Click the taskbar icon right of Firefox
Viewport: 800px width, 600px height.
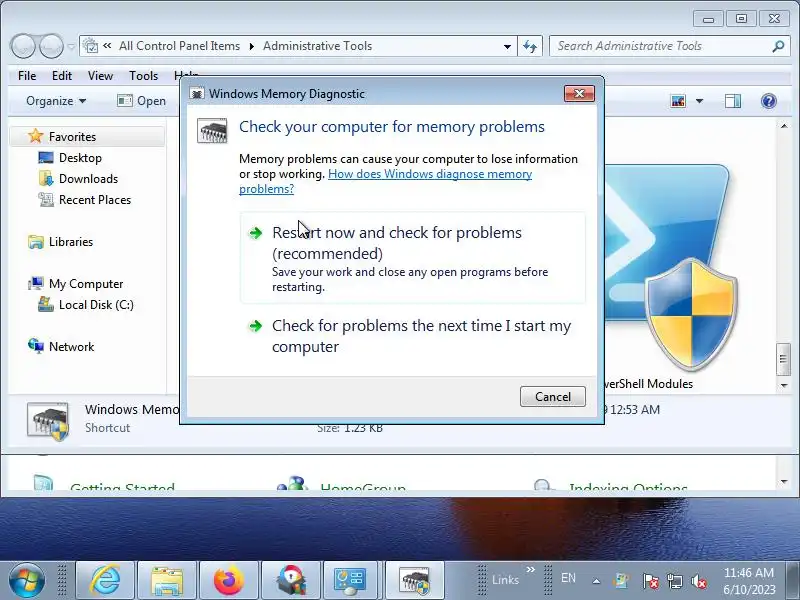click(290, 580)
